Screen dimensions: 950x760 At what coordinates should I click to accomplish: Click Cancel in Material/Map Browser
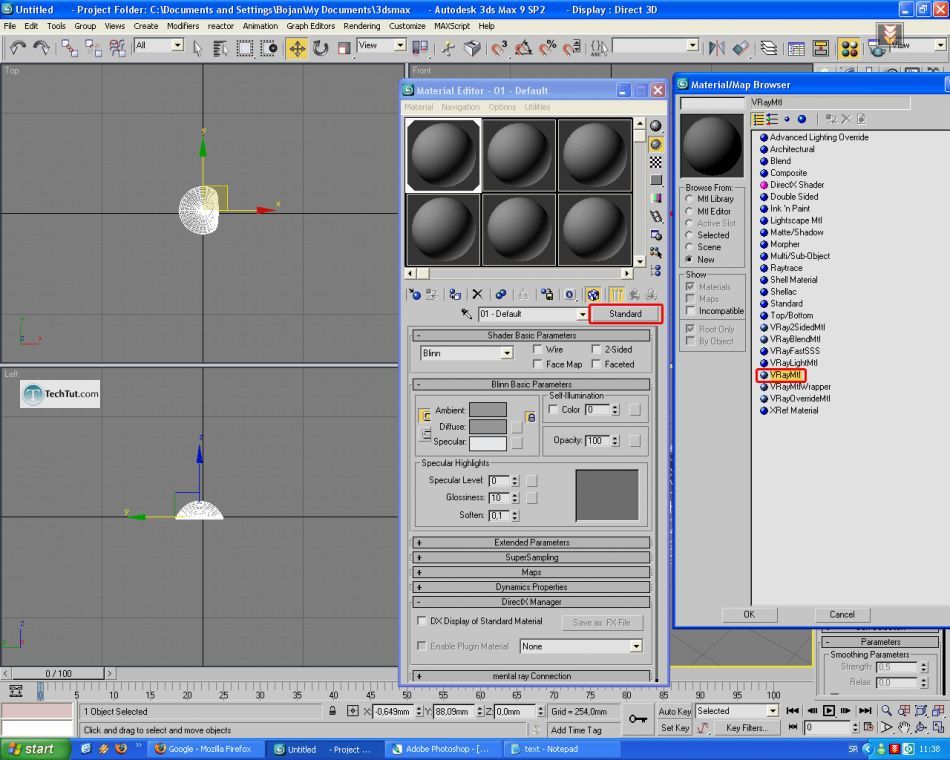click(x=842, y=615)
